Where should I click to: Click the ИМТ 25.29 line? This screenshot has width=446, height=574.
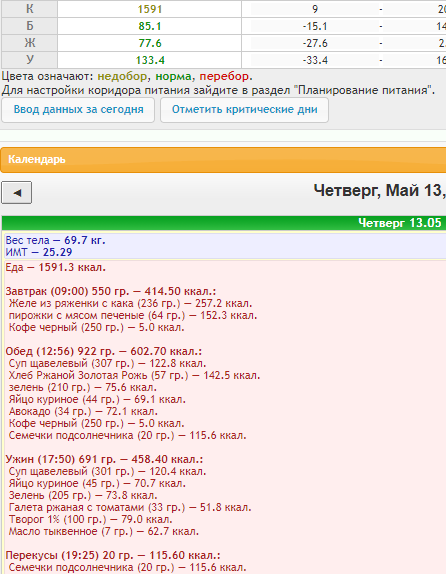[x=39, y=252]
